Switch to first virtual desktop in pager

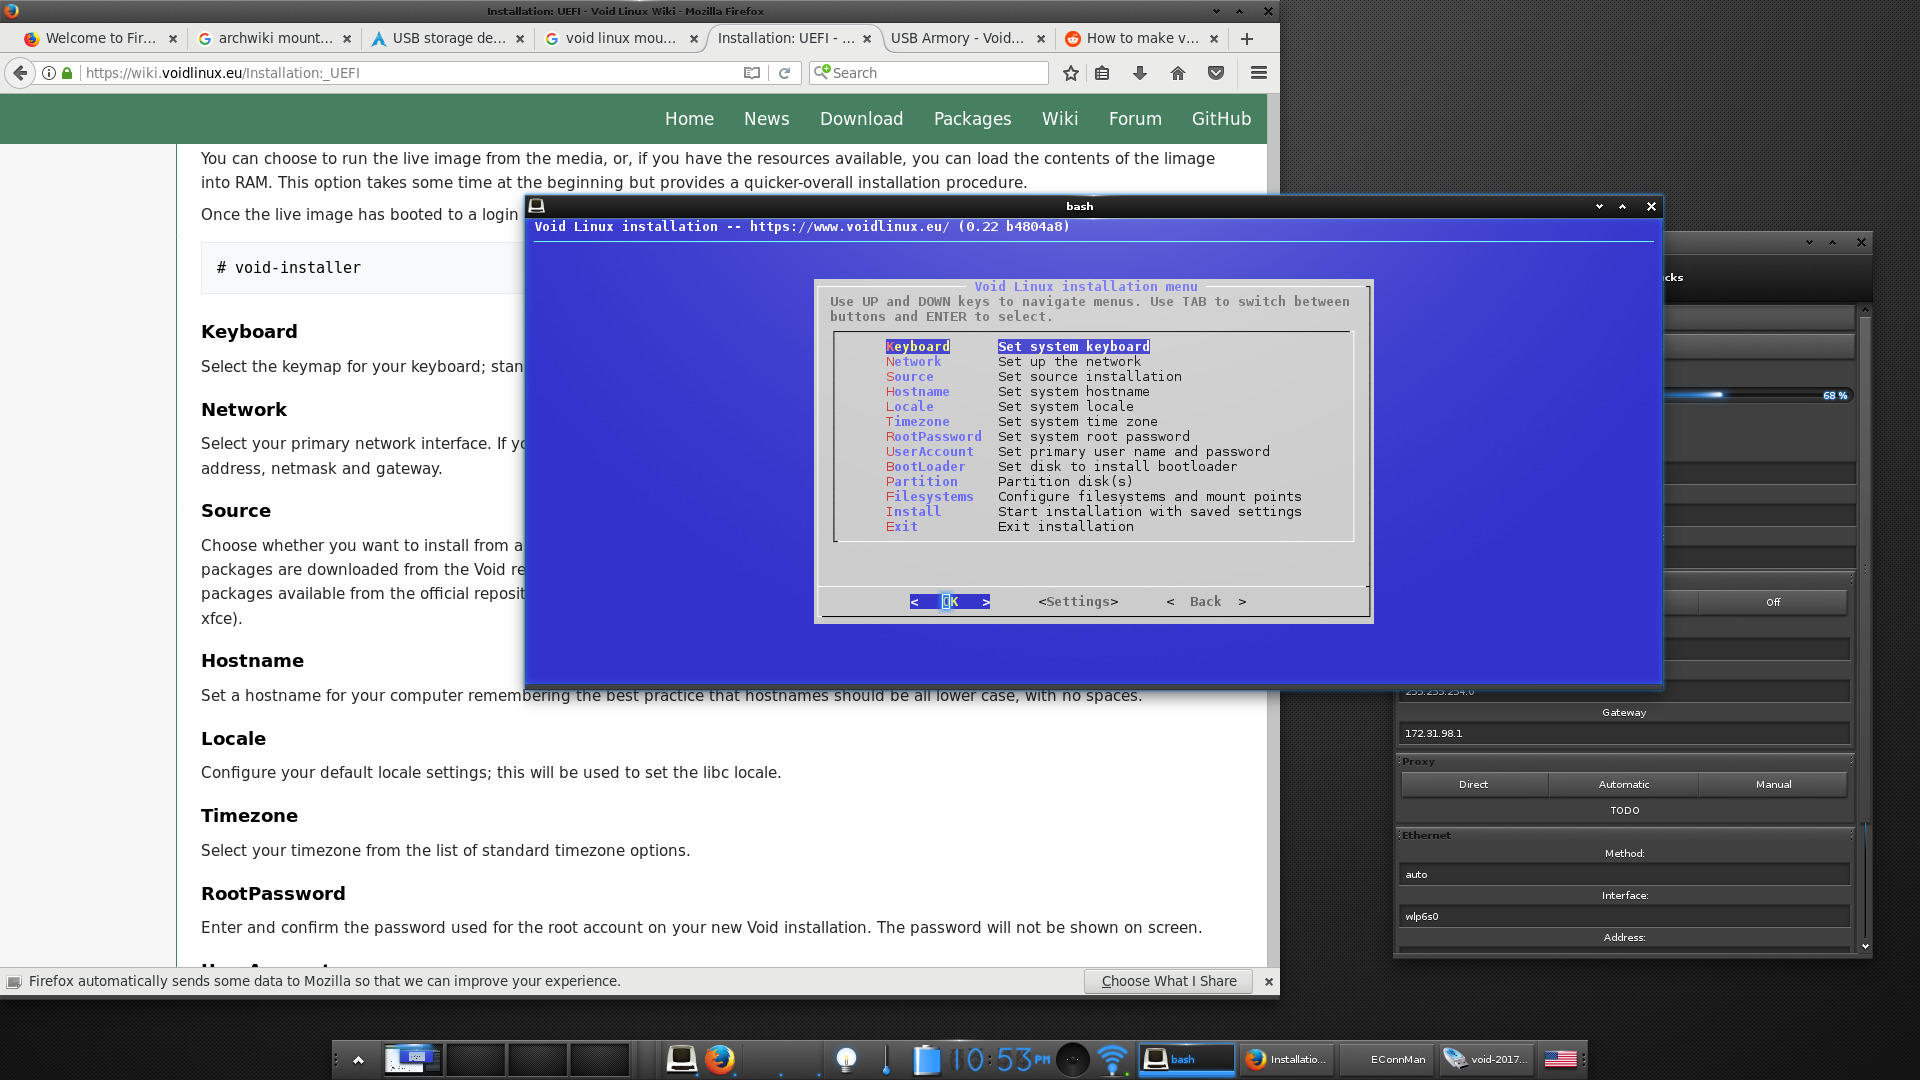click(413, 1059)
